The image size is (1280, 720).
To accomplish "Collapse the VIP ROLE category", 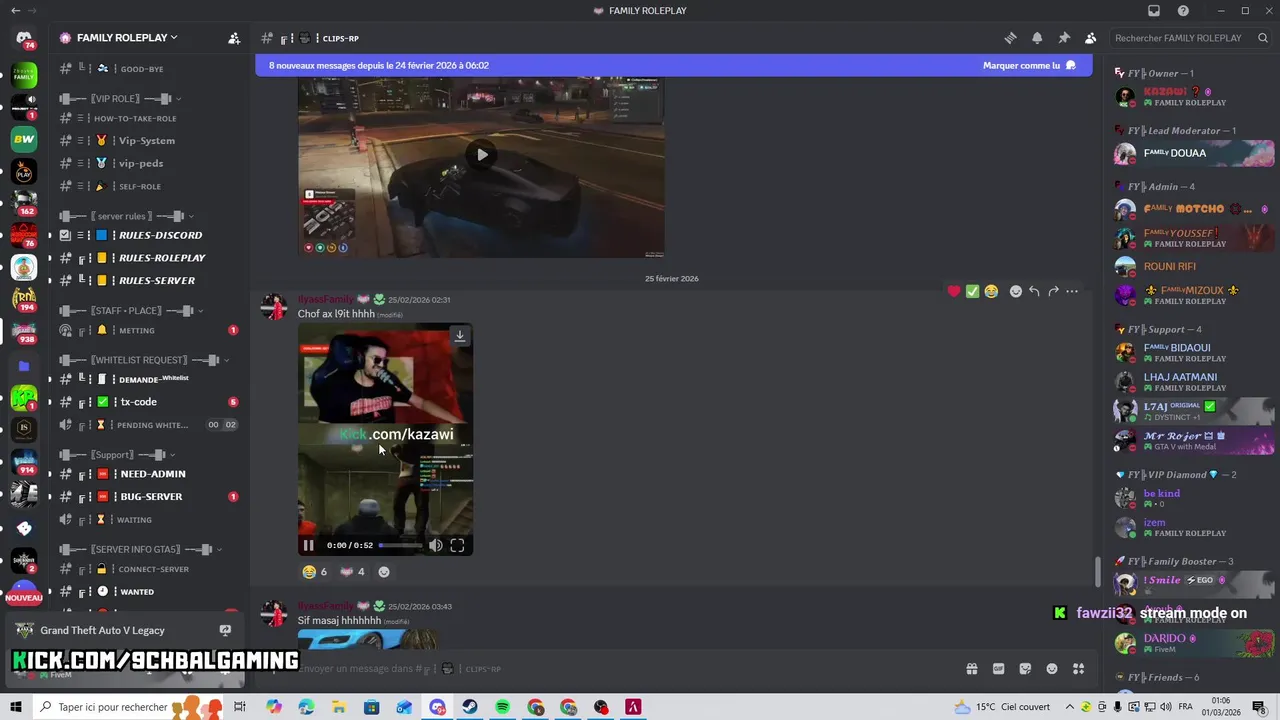I will point(120,99).
